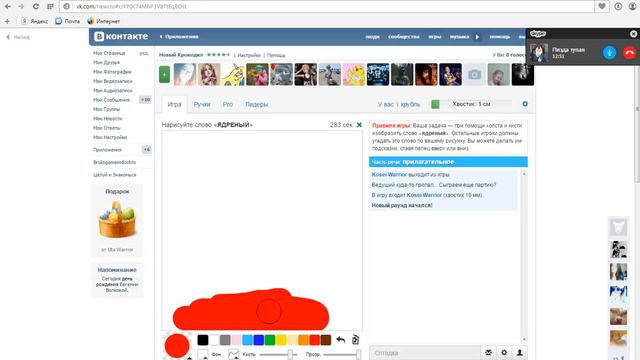Click the transparency slider handle
640x360 pixels.
(358, 354)
